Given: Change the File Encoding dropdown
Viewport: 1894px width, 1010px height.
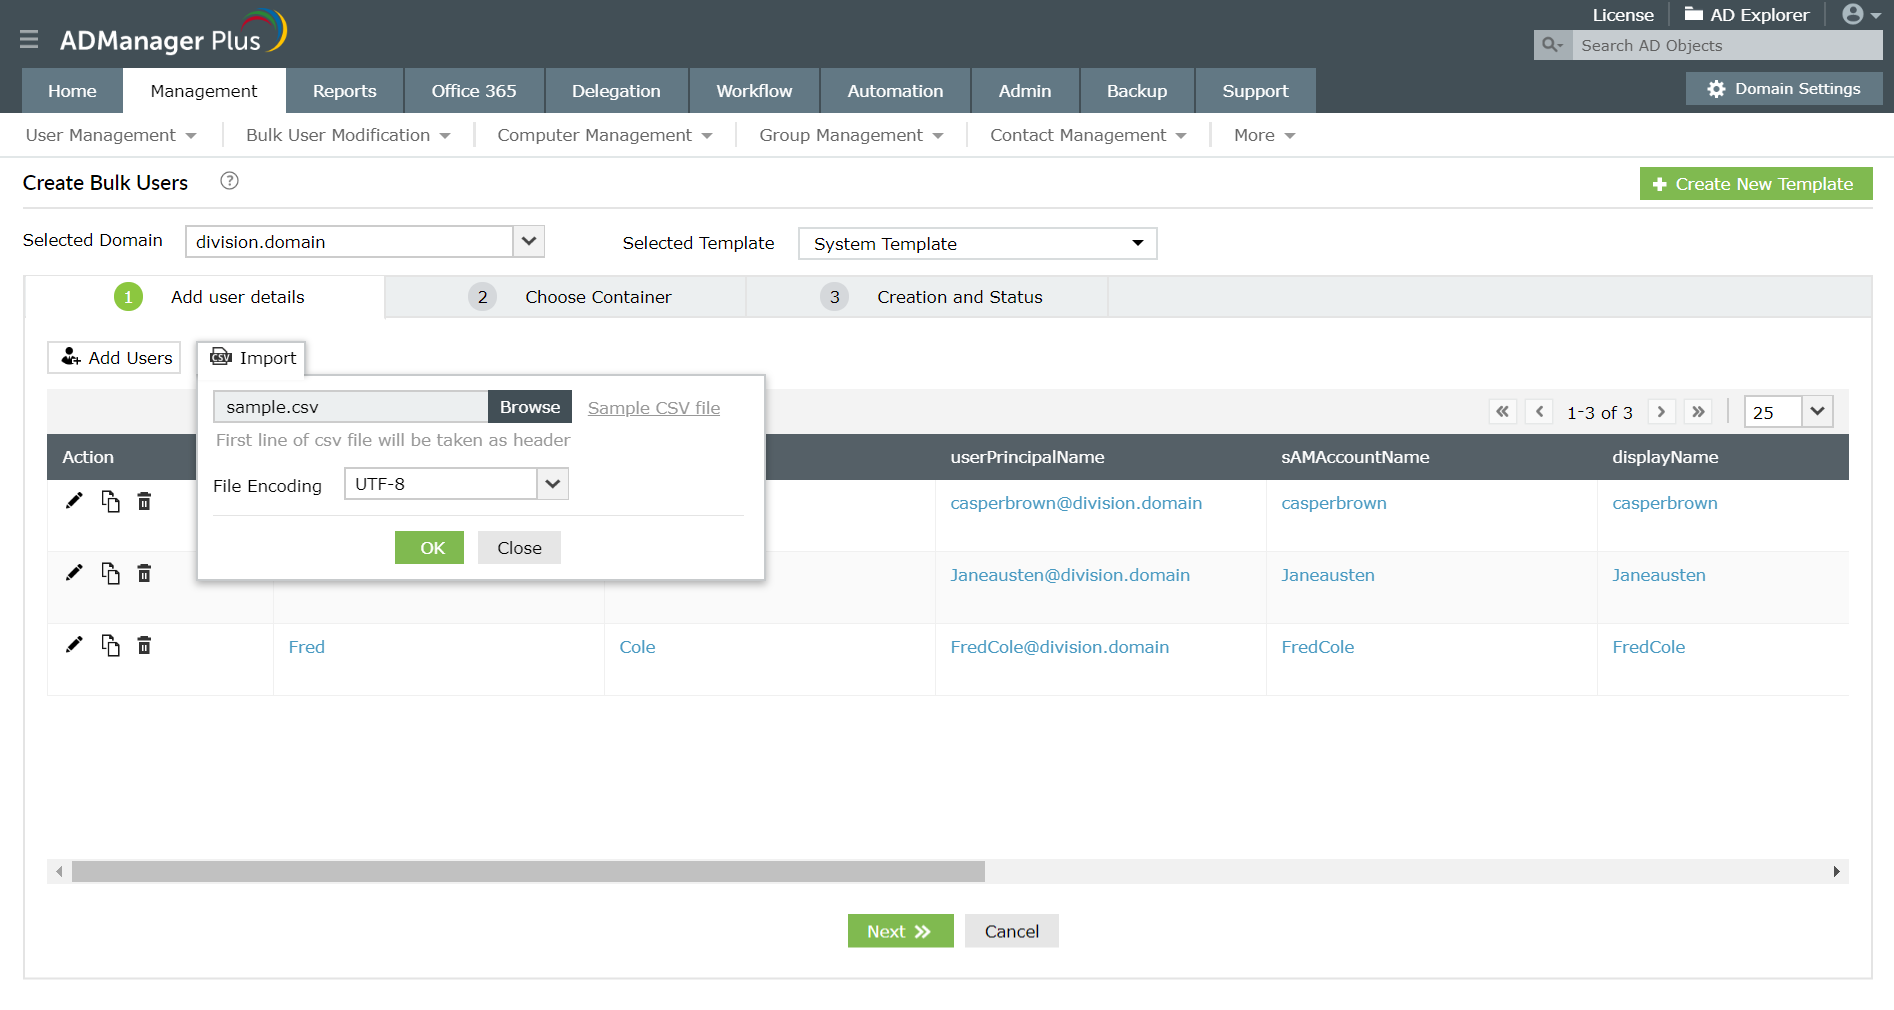Looking at the screenshot, I should pos(552,483).
